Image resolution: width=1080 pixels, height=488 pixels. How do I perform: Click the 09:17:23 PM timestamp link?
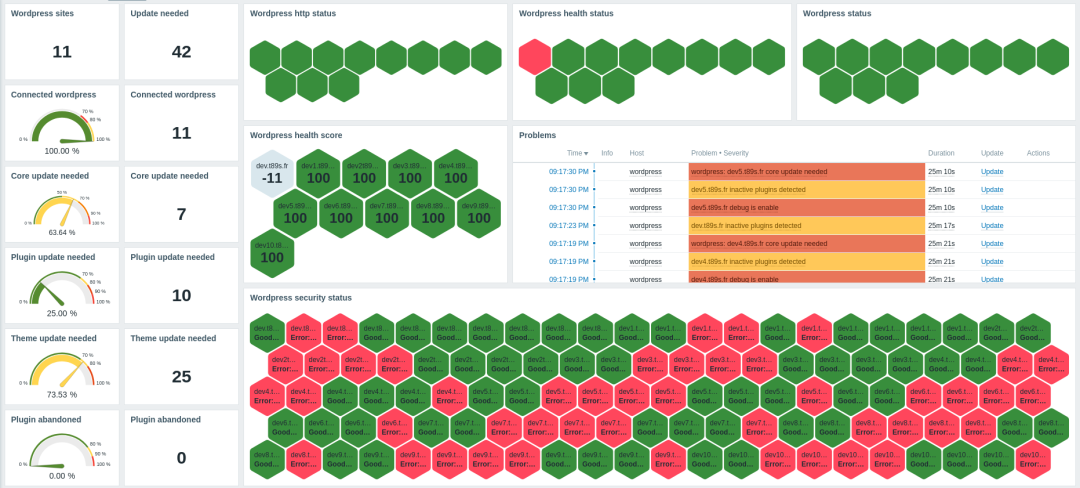click(x=568, y=226)
